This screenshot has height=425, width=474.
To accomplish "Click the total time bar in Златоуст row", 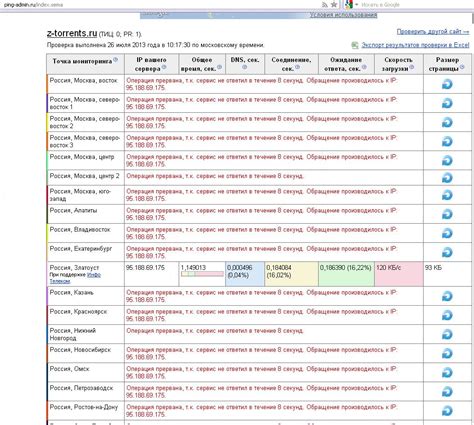I will point(202,274).
